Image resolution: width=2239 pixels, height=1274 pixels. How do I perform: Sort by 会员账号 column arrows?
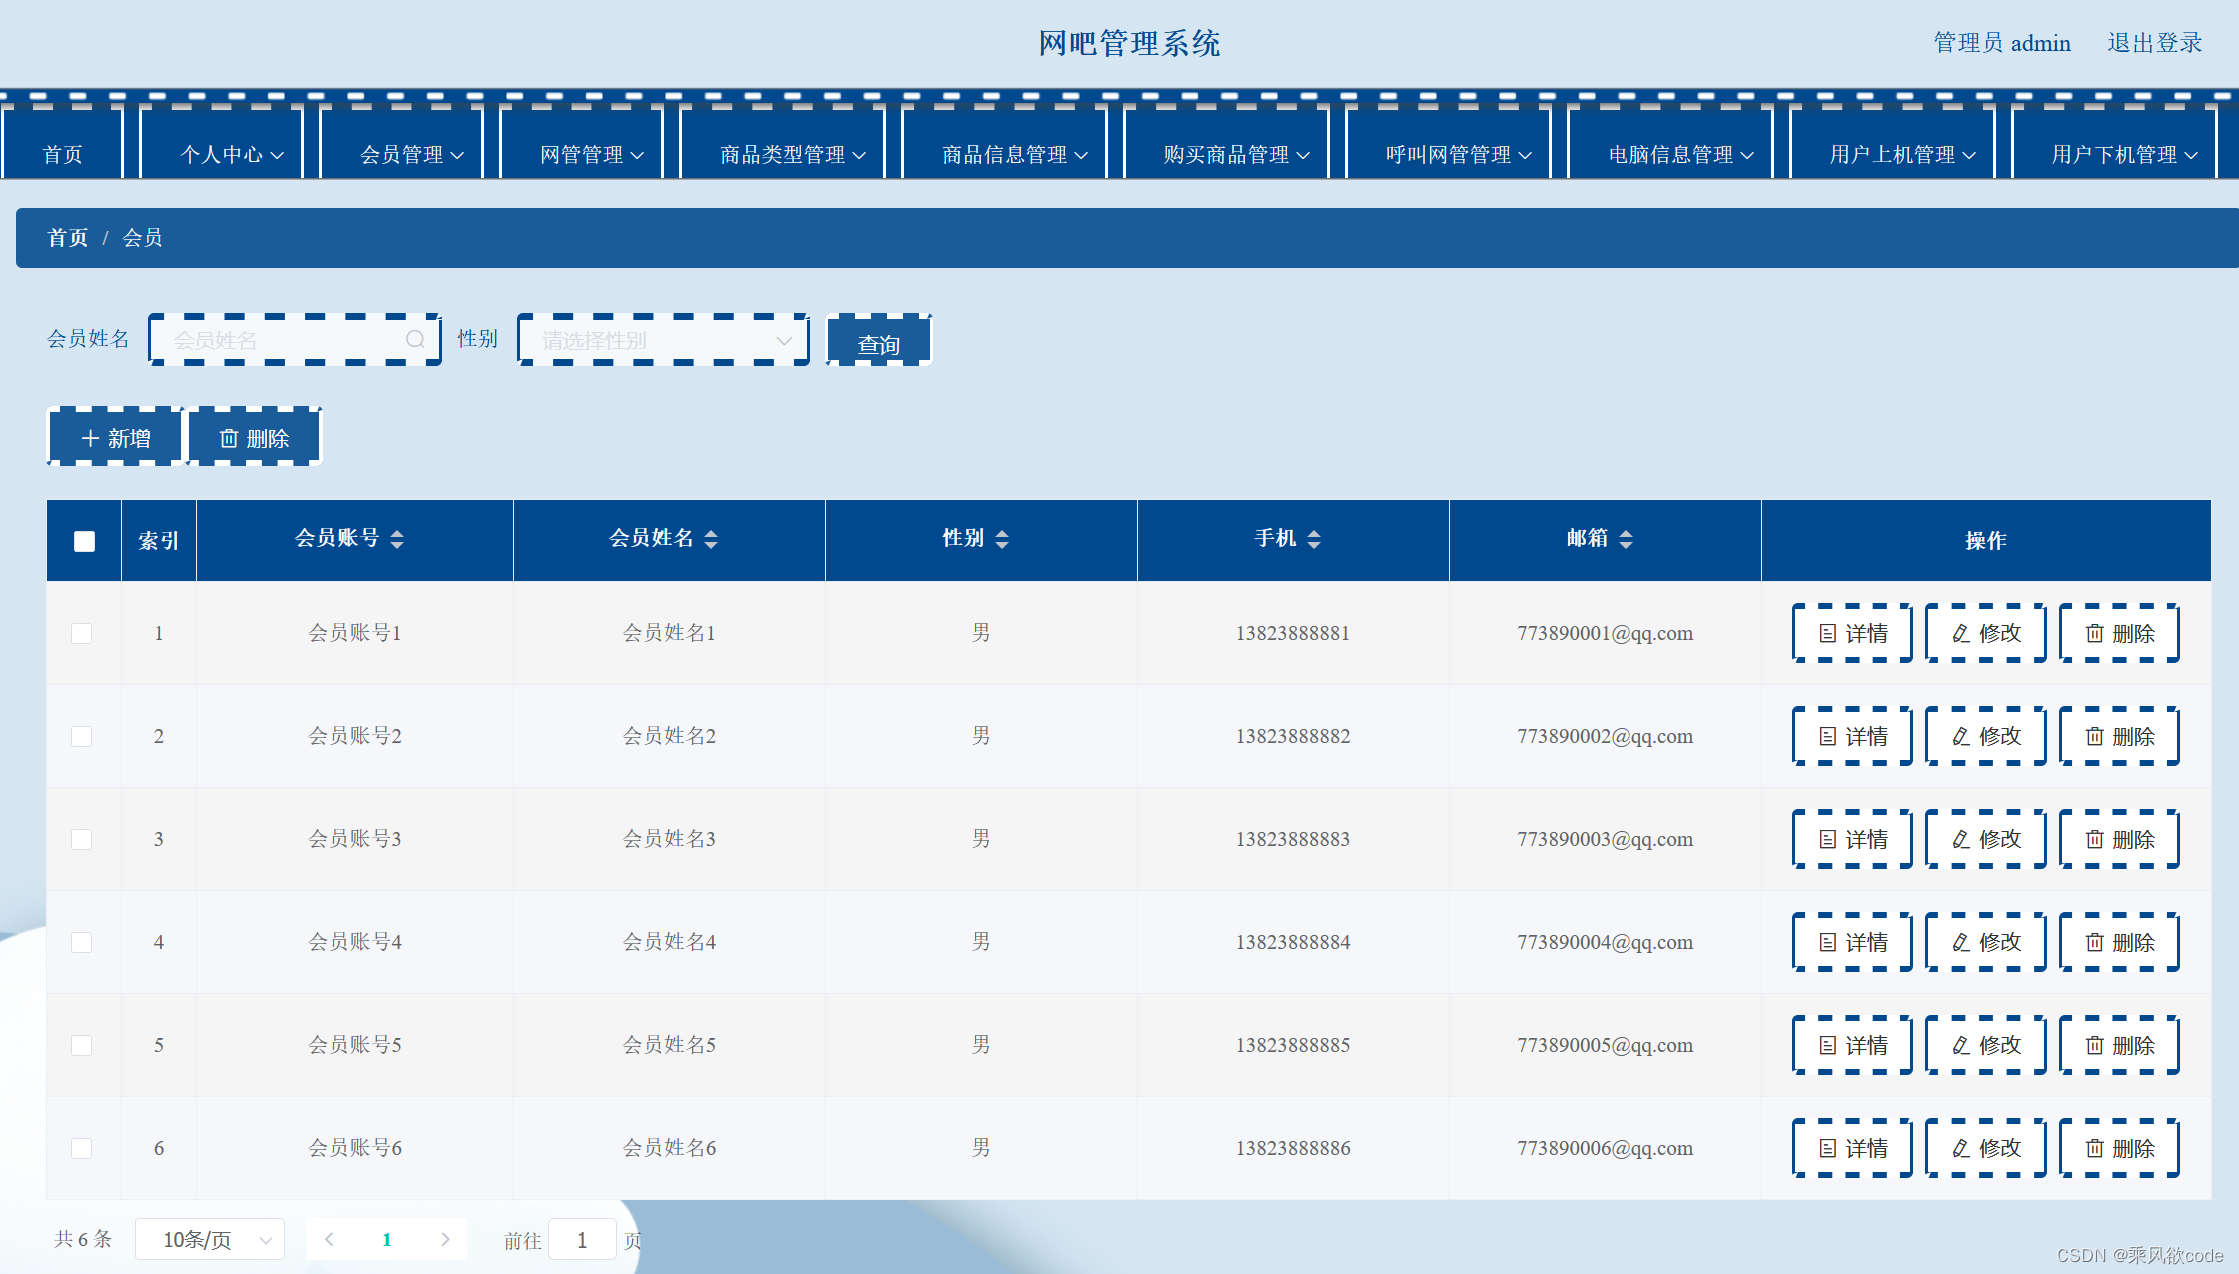coord(397,540)
